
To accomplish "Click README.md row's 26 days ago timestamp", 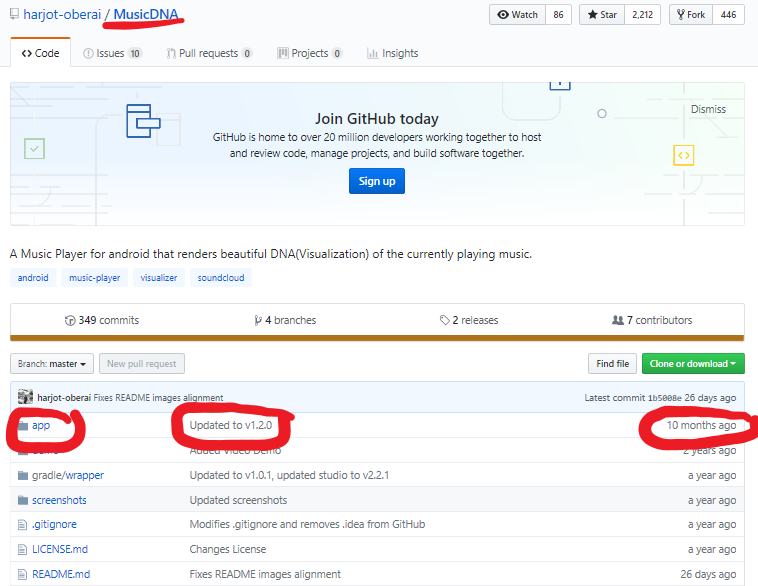I will 708,574.
